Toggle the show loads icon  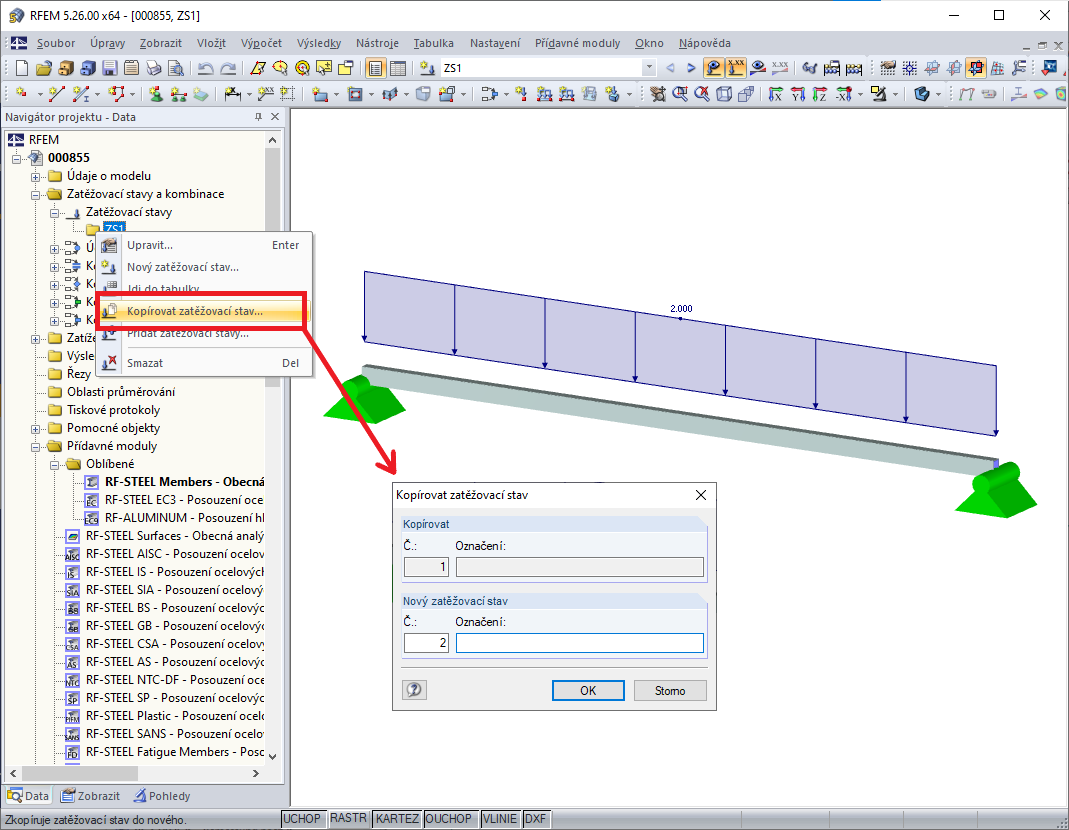(713, 68)
